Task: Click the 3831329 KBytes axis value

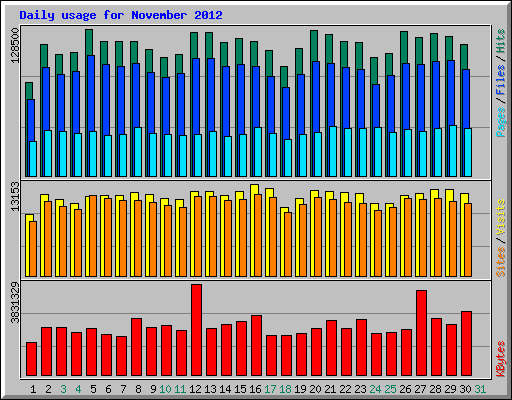Action: tap(15, 303)
